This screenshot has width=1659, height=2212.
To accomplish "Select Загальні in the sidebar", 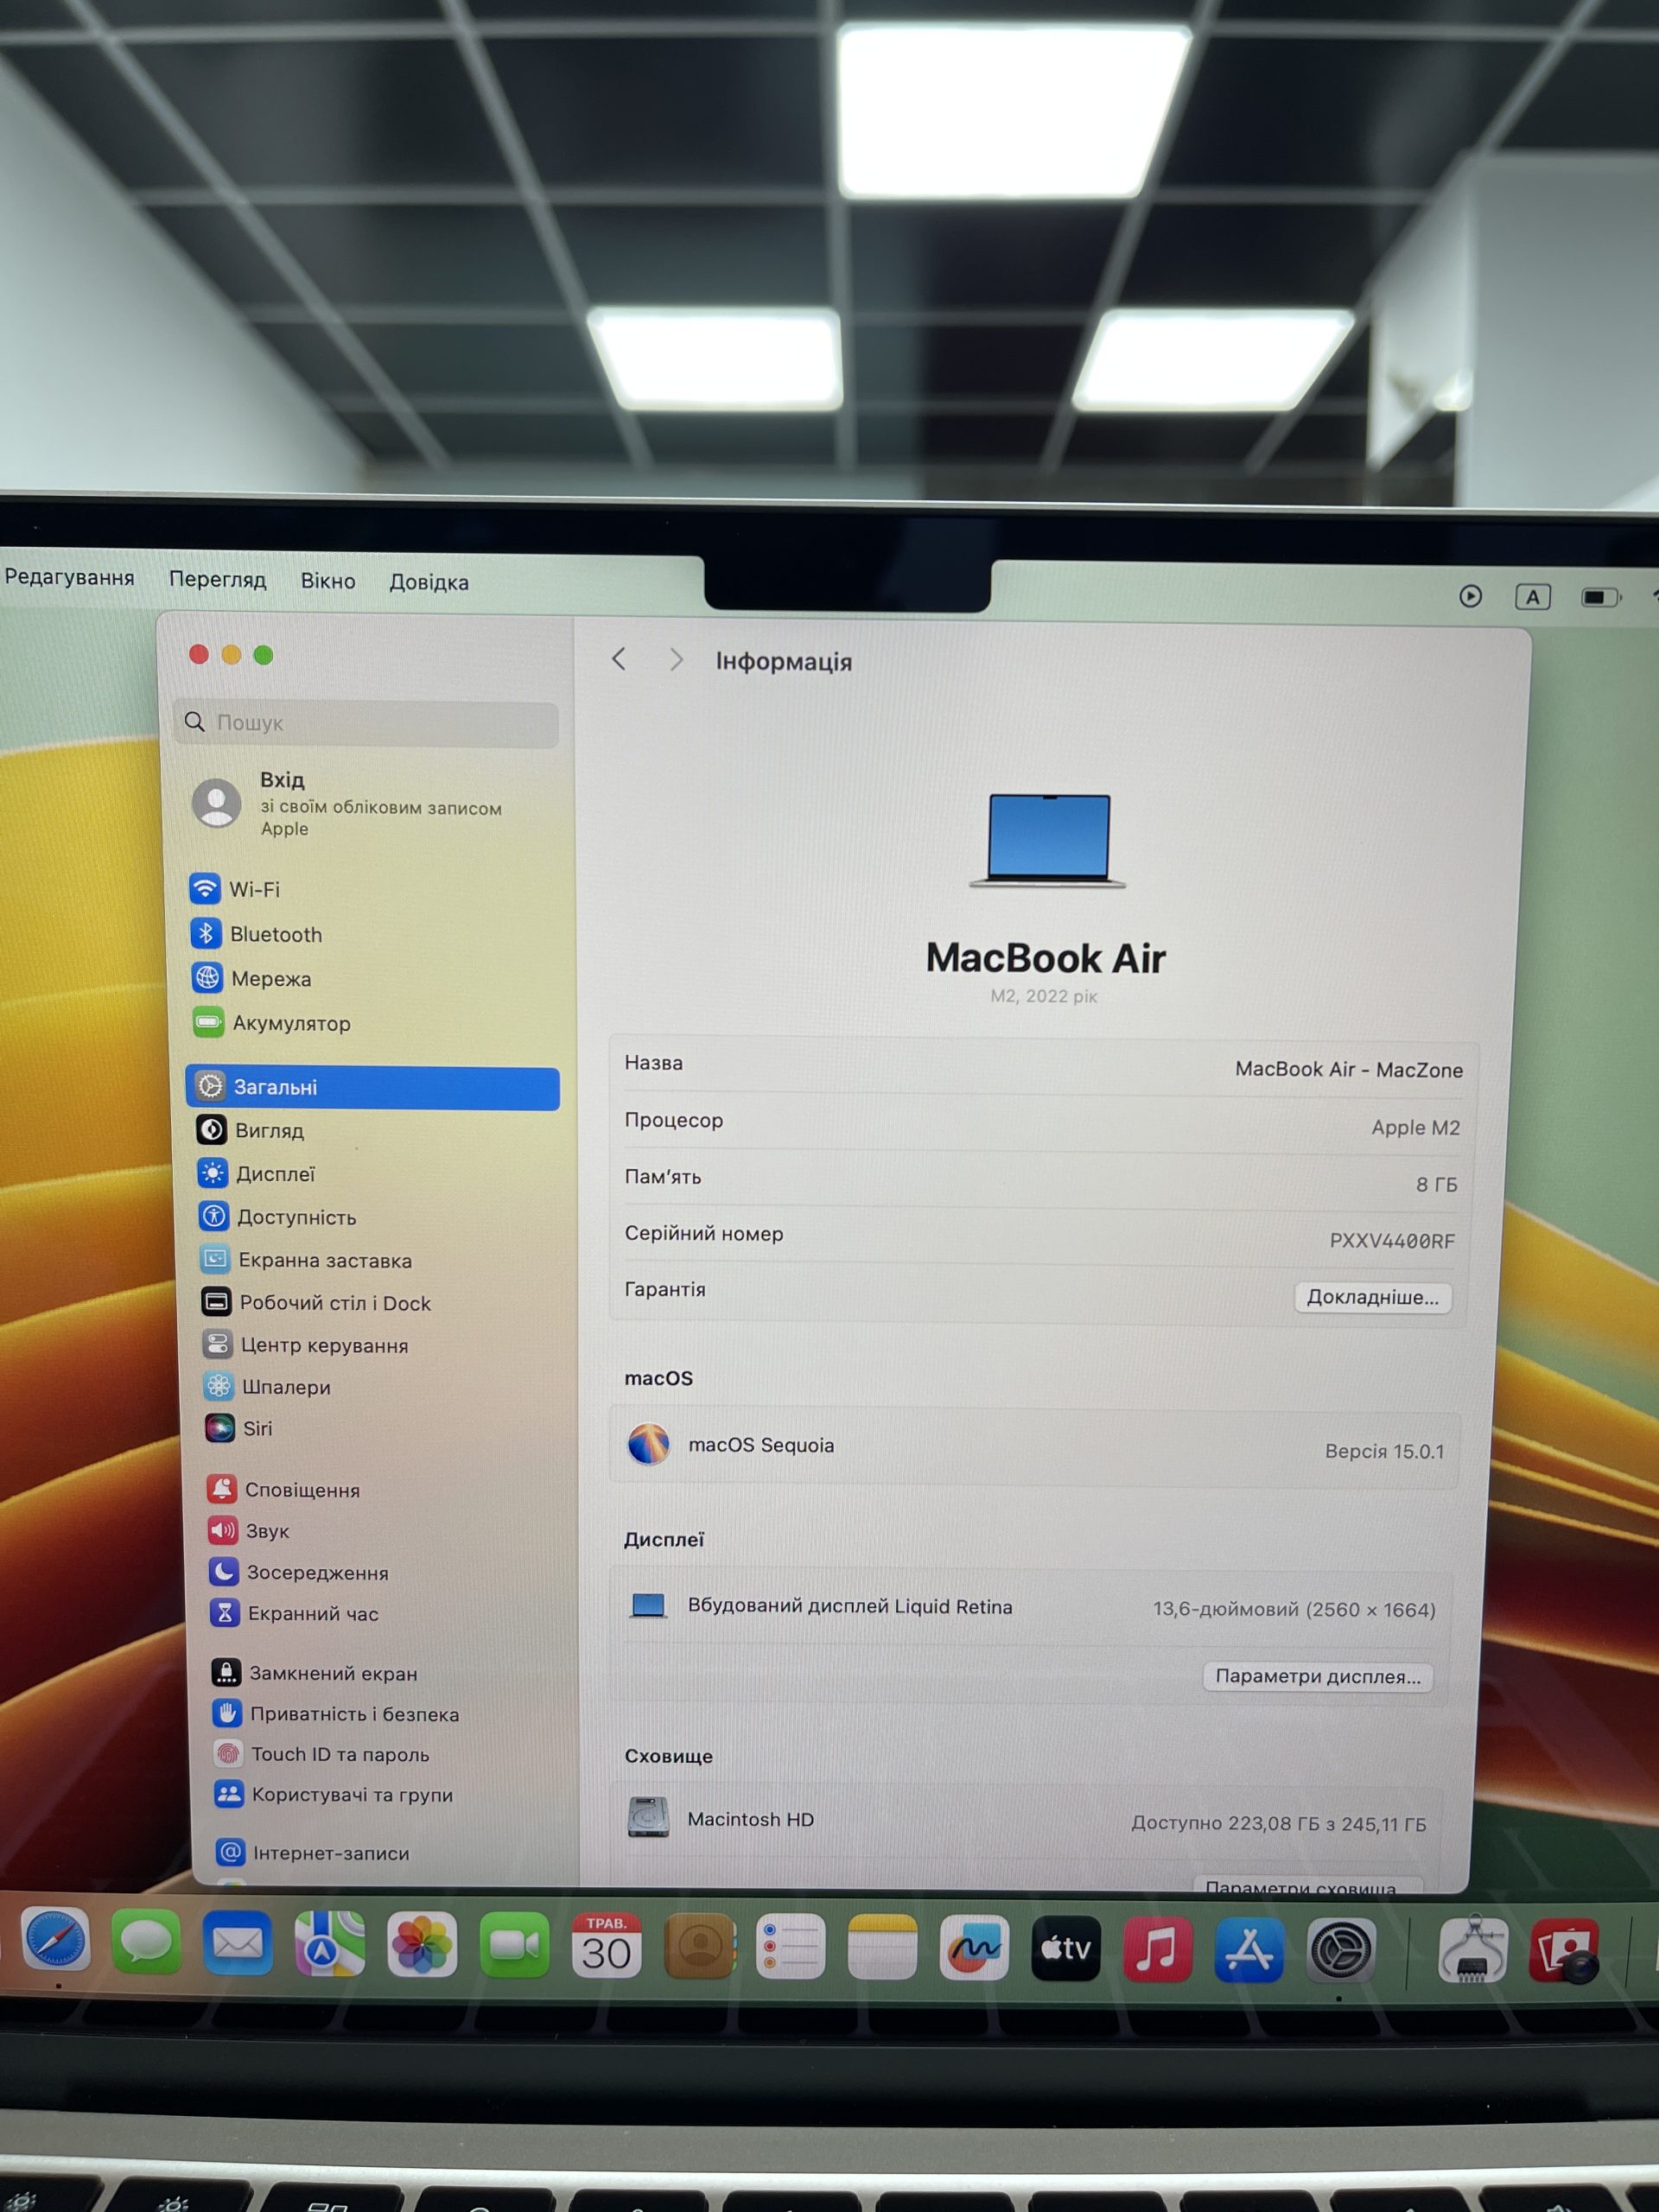I will [x=372, y=1087].
